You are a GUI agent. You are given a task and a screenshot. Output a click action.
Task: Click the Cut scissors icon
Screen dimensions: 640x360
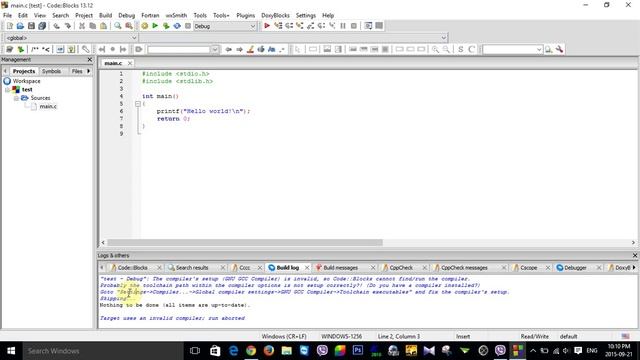point(82,26)
